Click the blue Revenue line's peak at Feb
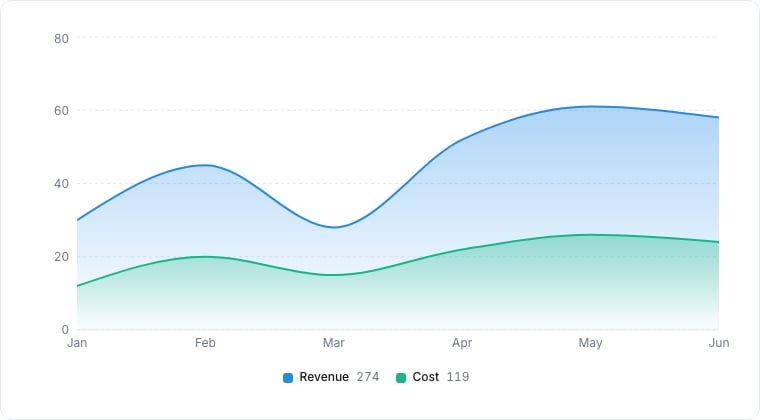The image size is (760, 420). point(205,165)
